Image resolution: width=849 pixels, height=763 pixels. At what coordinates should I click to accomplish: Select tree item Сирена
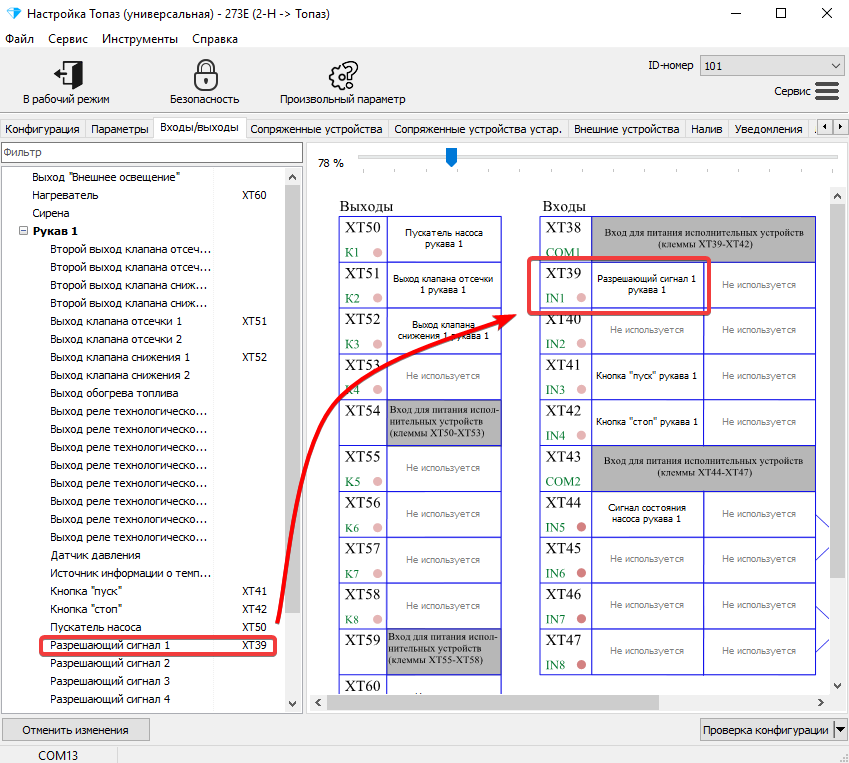tap(50, 213)
